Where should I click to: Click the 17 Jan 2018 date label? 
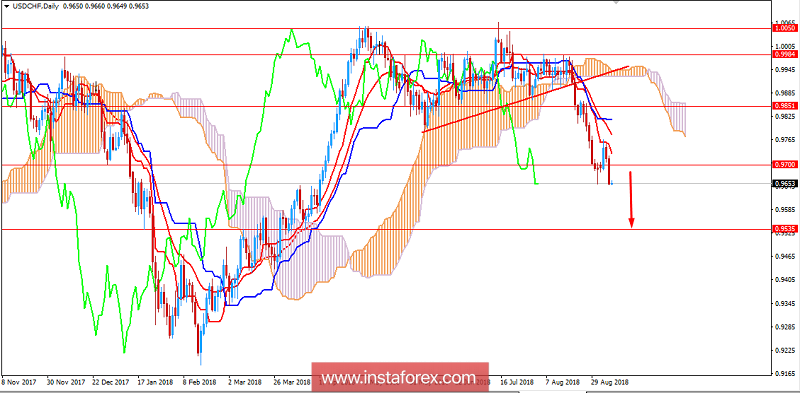pos(156,382)
